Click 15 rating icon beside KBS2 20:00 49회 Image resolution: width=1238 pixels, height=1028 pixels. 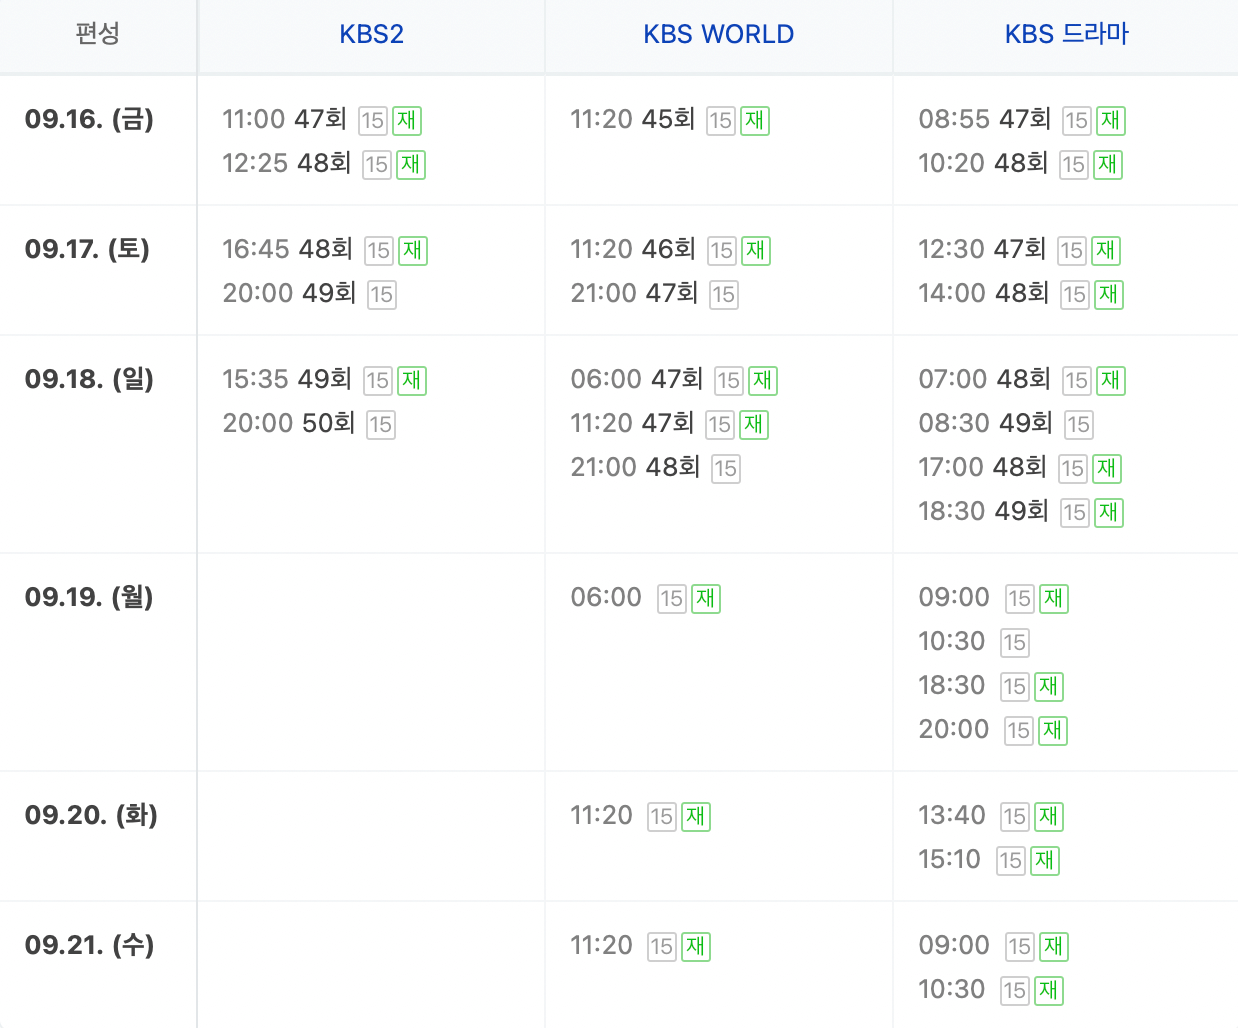pyautogui.click(x=382, y=295)
